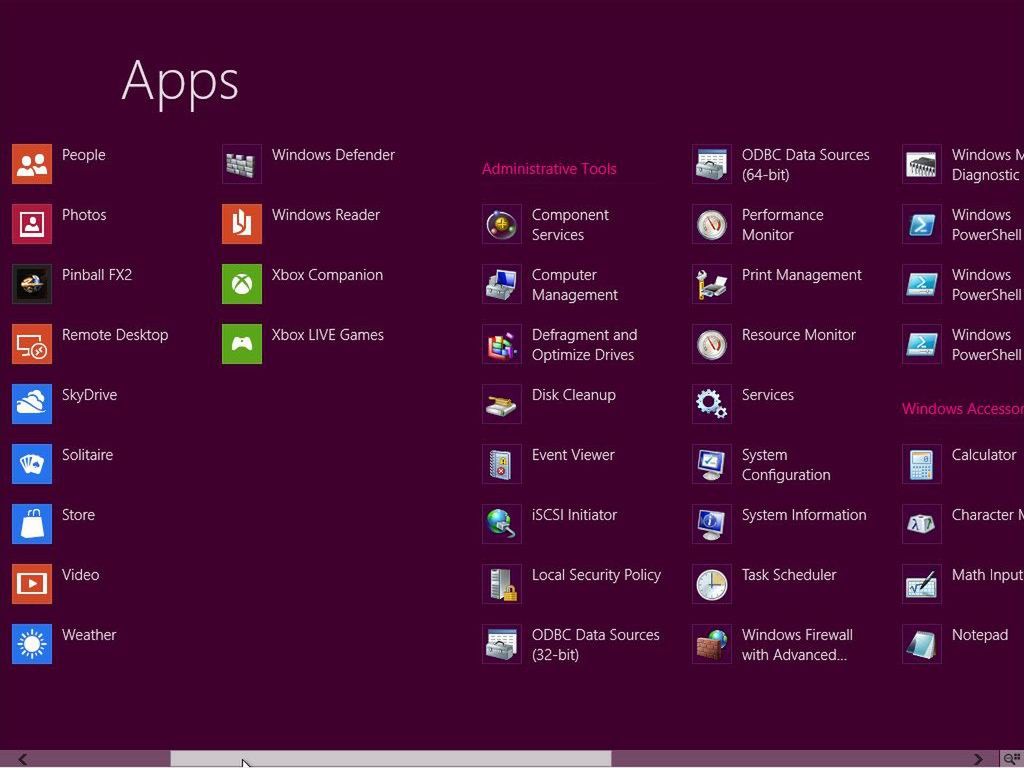The image size is (1024, 768).
Task: Click the semantic zoom button in the corner
Action: pos(1012,759)
